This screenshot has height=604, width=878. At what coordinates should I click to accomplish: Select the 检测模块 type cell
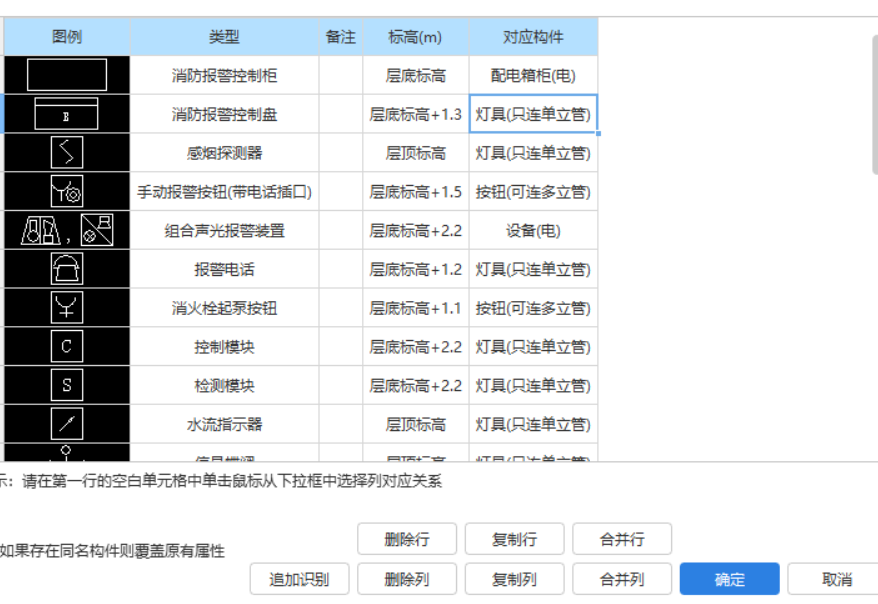coord(225,385)
